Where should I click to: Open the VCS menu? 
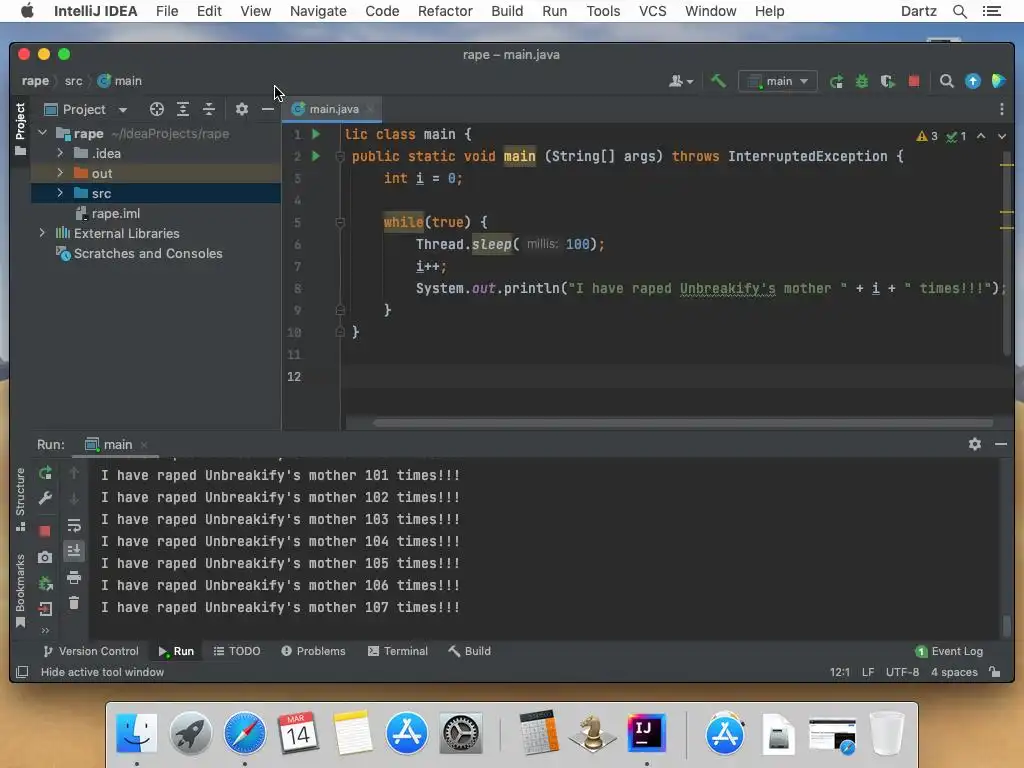pyautogui.click(x=652, y=11)
